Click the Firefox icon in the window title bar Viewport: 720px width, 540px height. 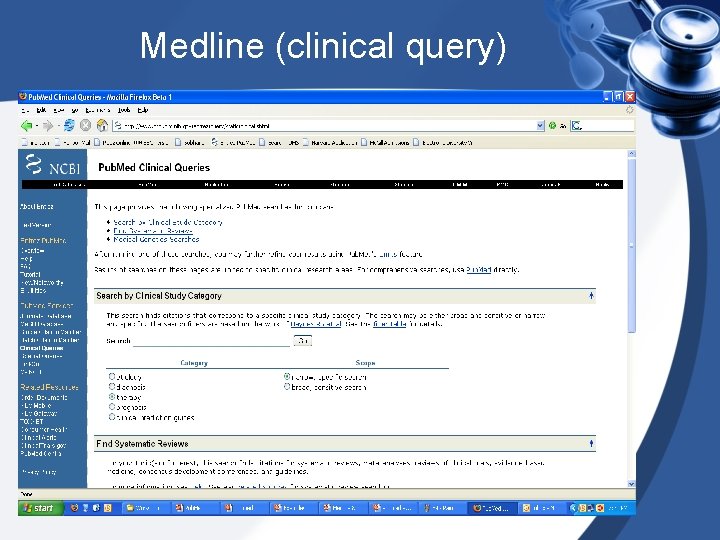pos(23,97)
